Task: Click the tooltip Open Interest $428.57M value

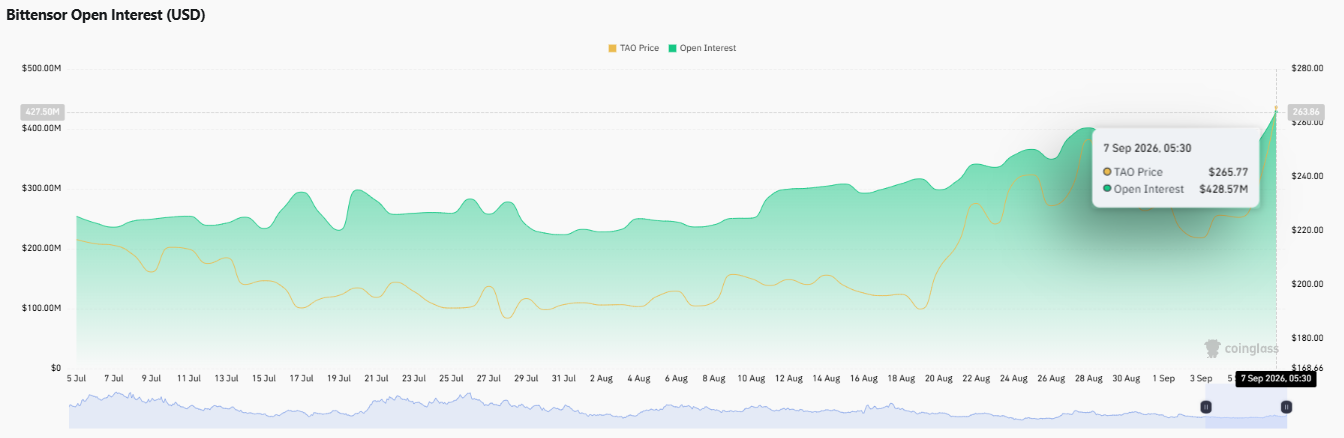Action: [x=1223, y=188]
